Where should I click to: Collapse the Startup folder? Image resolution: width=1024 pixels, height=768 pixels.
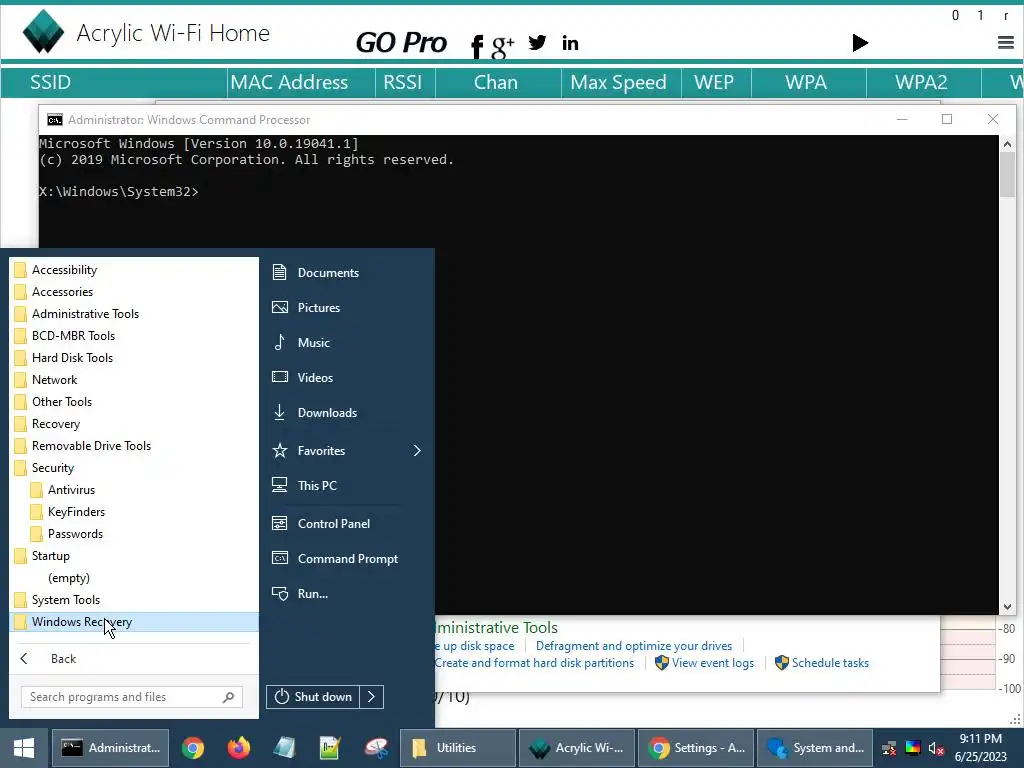(x=134, y=556)
